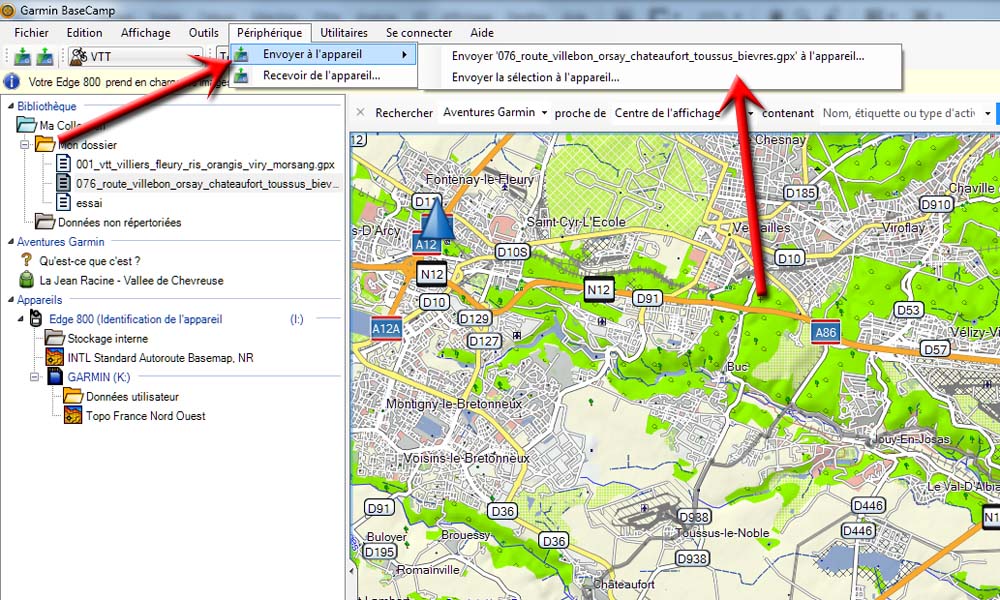Open the Affichage menu
Viewport: 1000px width, 600px height.
pos(145,33)
